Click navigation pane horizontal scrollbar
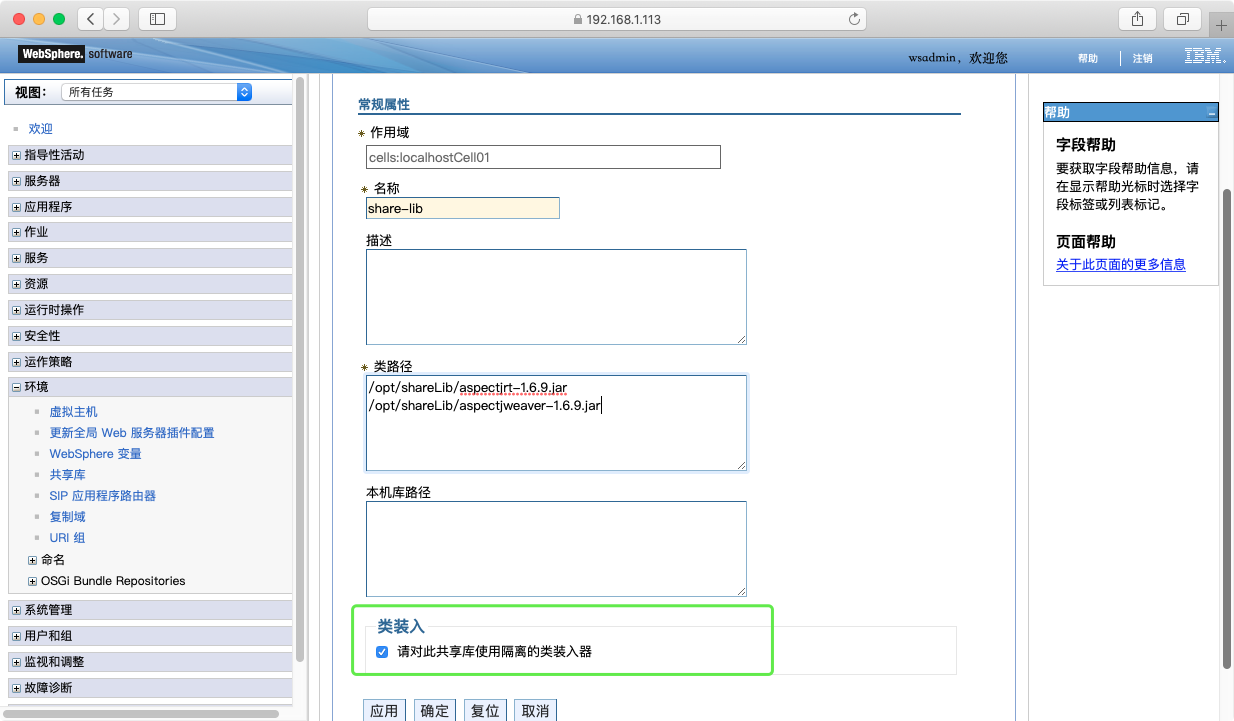1234x721 pixels. point(141,713)
